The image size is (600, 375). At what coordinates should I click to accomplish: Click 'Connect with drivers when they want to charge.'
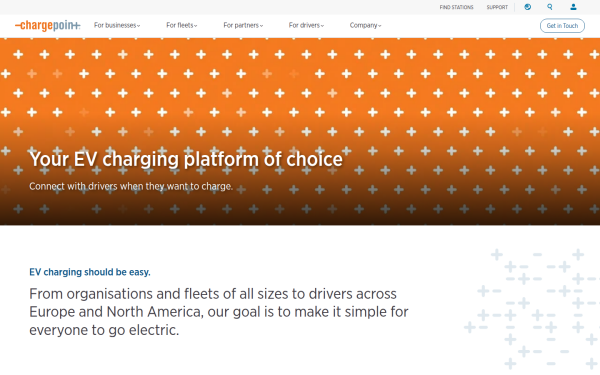click(x=131, y=186)
